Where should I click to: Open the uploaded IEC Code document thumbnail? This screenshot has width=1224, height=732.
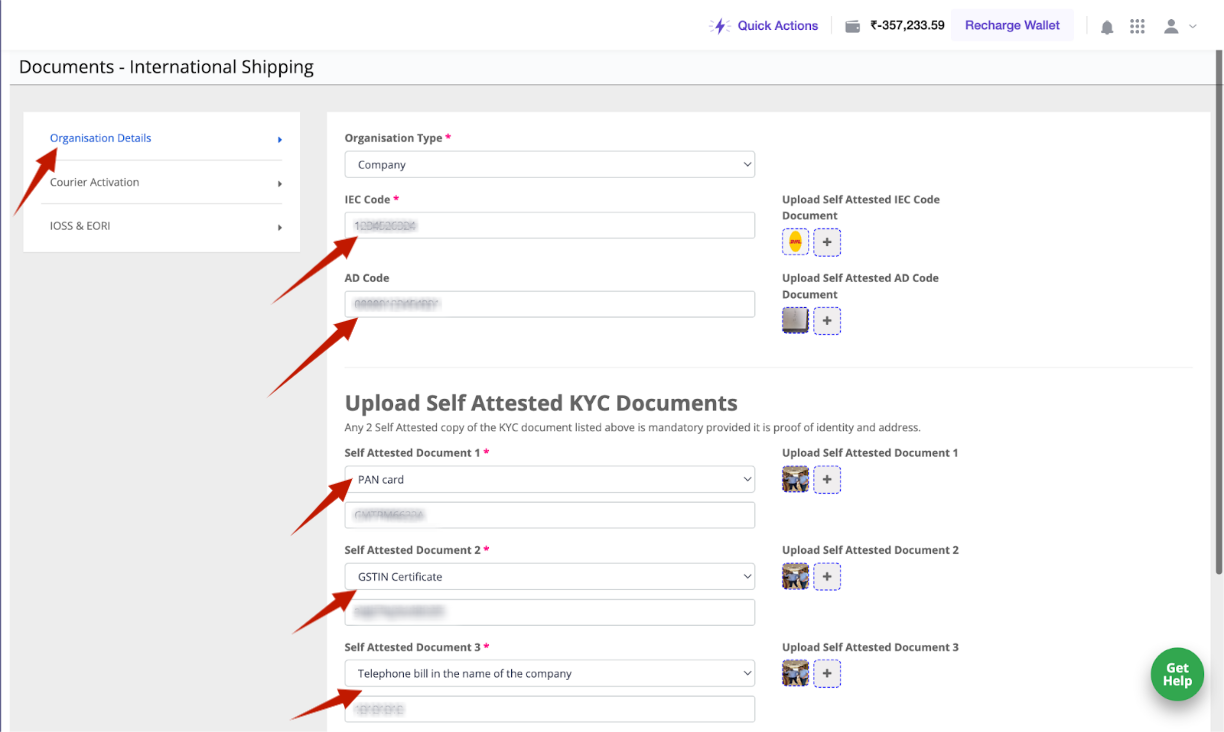click(x=795, y=242)
